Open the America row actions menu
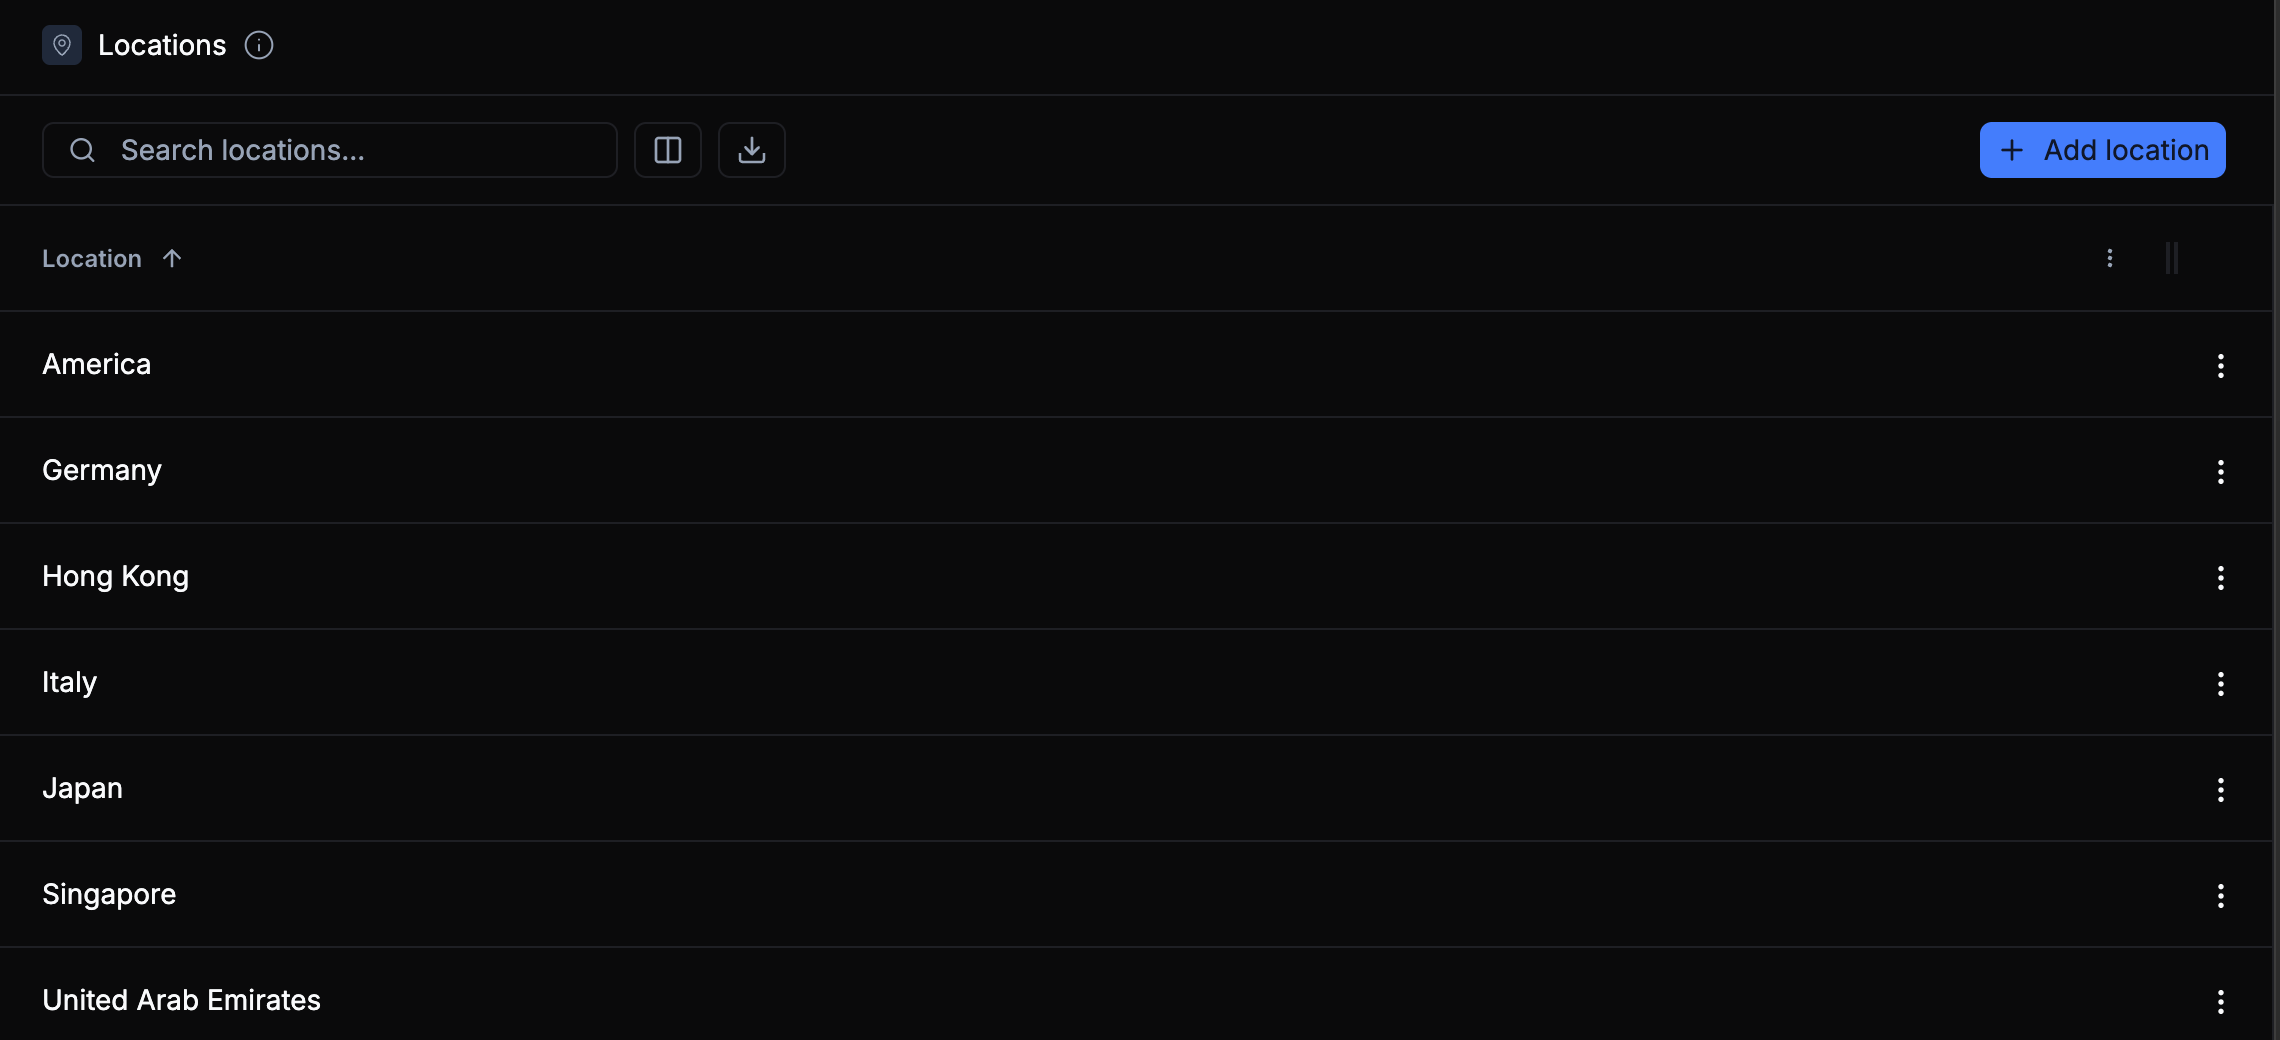The width and height of the screenshot is (2280, 1040). click(2220, 365)
